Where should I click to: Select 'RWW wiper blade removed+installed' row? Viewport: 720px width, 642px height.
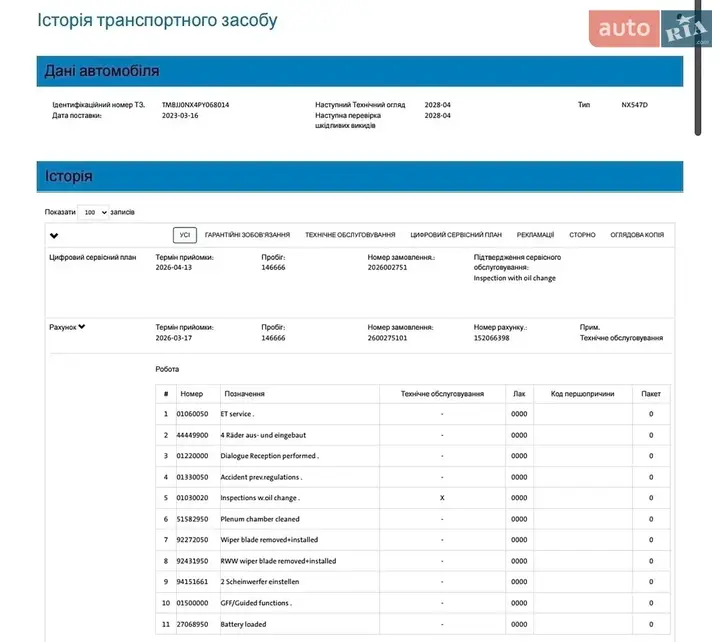(x=413, y=561)
